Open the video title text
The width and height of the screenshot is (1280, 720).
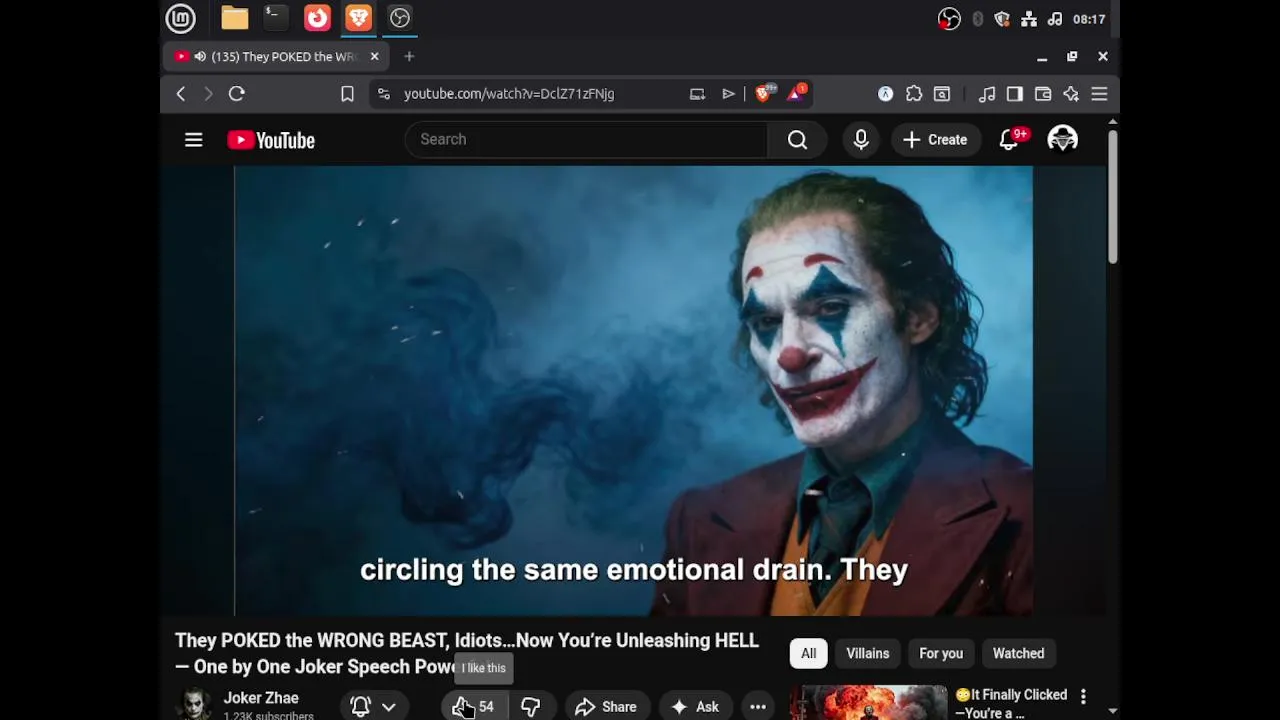point(467,653)
